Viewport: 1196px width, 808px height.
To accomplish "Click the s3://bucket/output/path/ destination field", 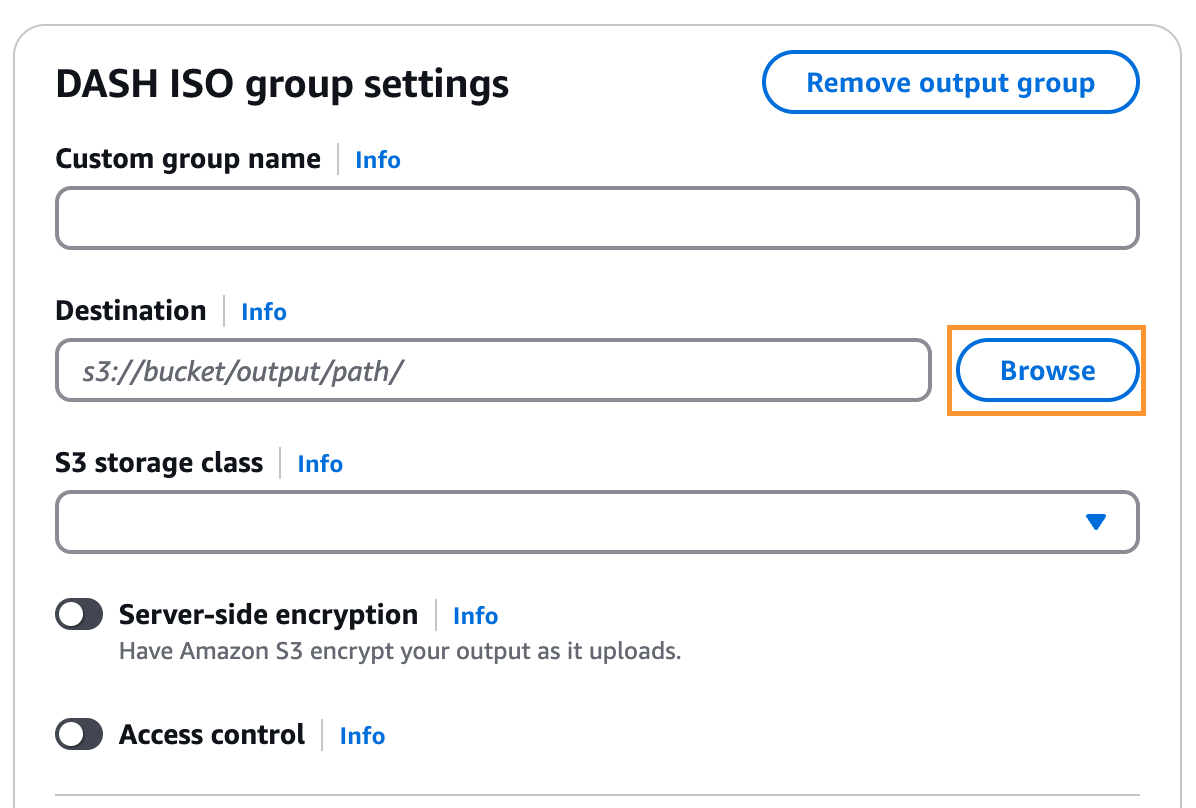I will coord(494,370).
